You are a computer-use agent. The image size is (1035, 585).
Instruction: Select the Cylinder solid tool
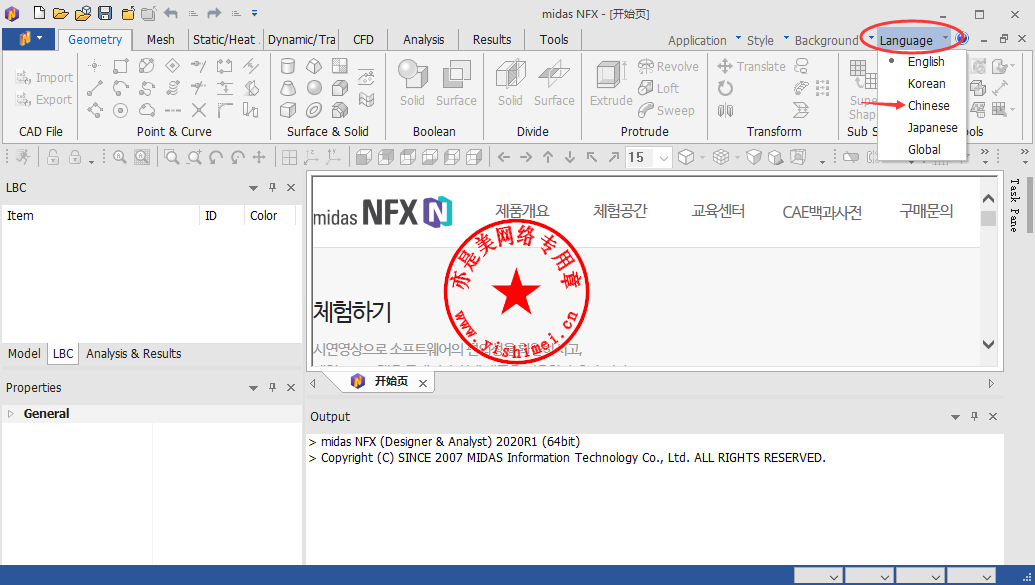click(288, 66)
